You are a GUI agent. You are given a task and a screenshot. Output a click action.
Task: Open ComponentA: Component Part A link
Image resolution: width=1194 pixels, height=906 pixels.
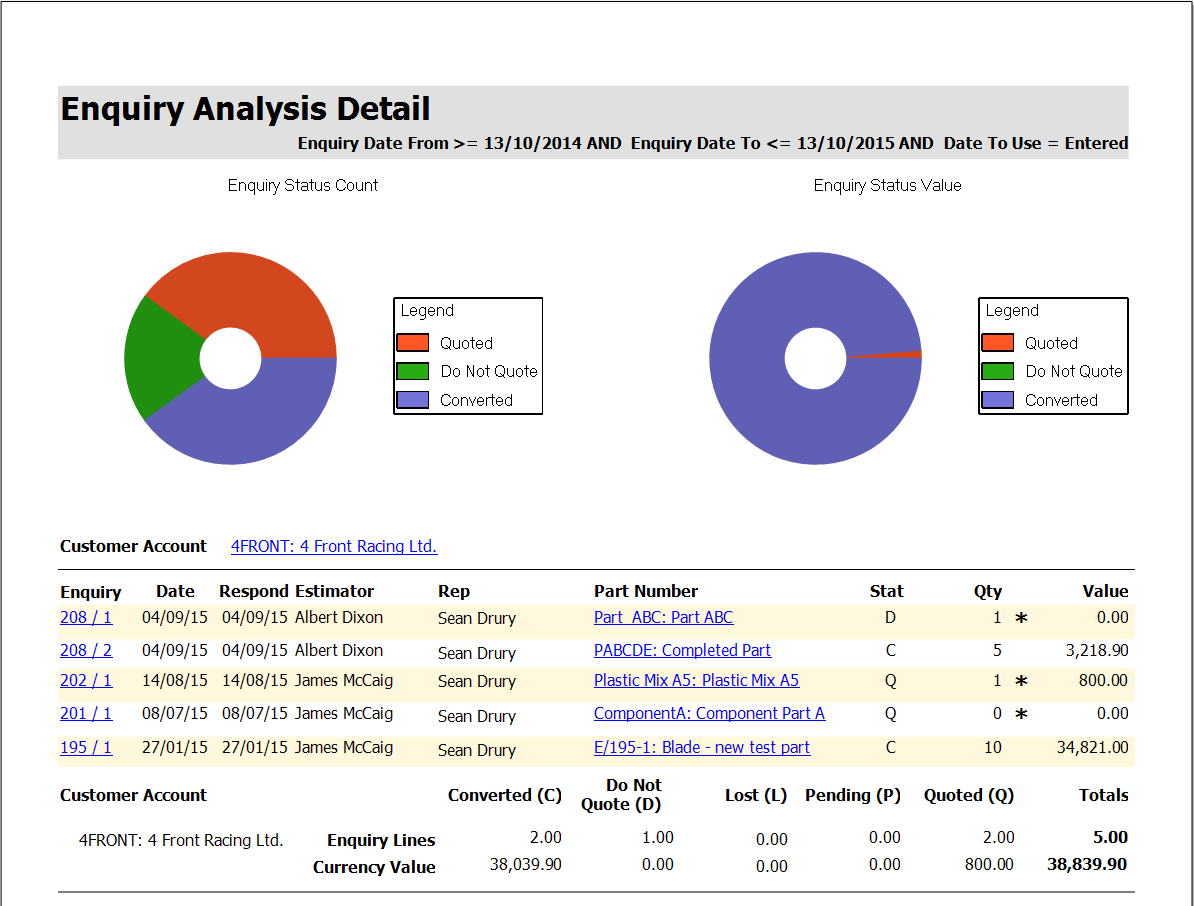click(709, 713)
